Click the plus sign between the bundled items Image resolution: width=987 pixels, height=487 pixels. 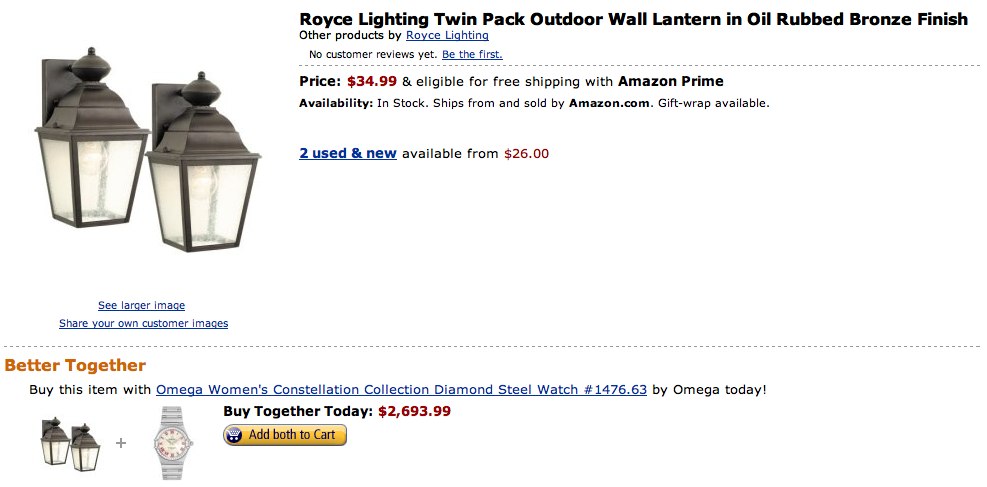pyautogui.click(x=121, y=443)
